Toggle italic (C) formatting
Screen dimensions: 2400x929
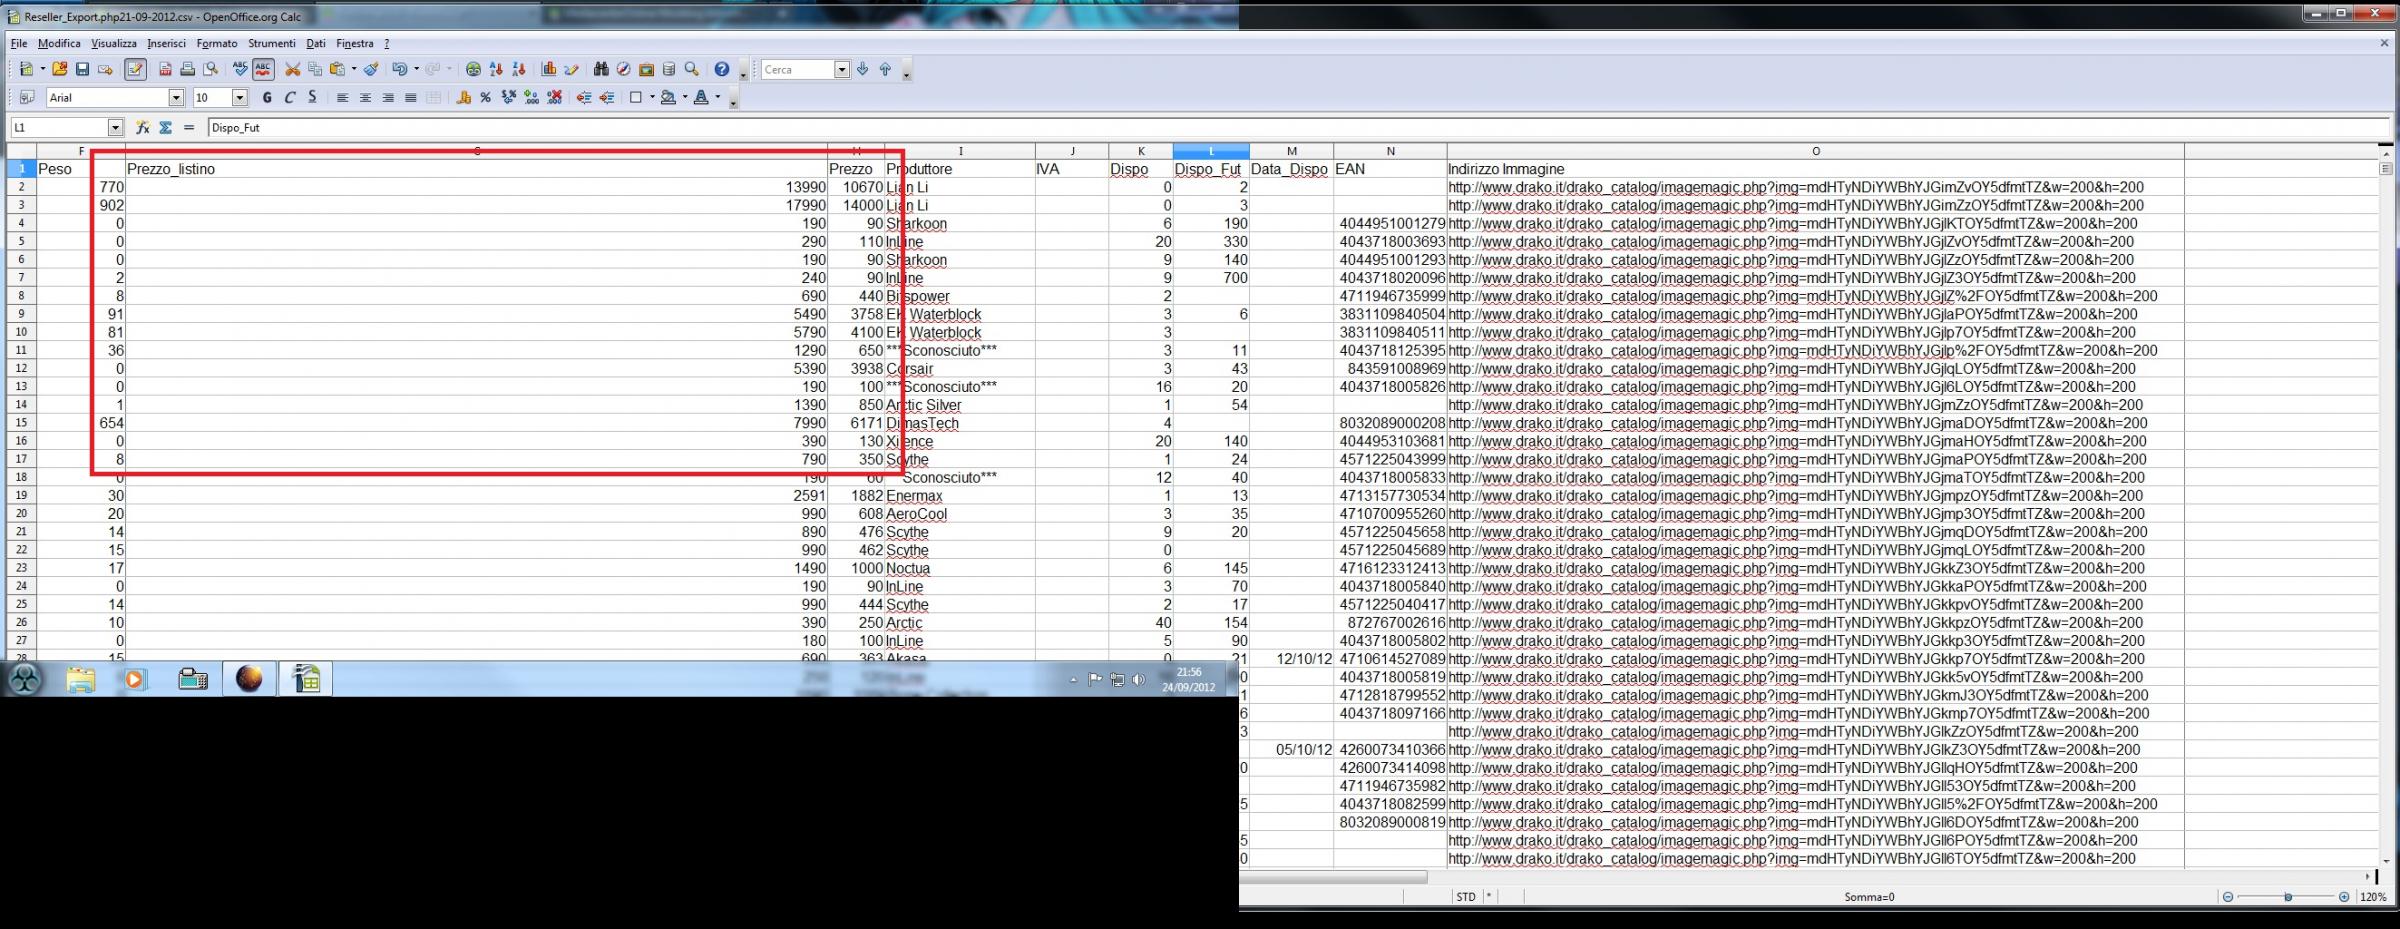pos(289,97)
